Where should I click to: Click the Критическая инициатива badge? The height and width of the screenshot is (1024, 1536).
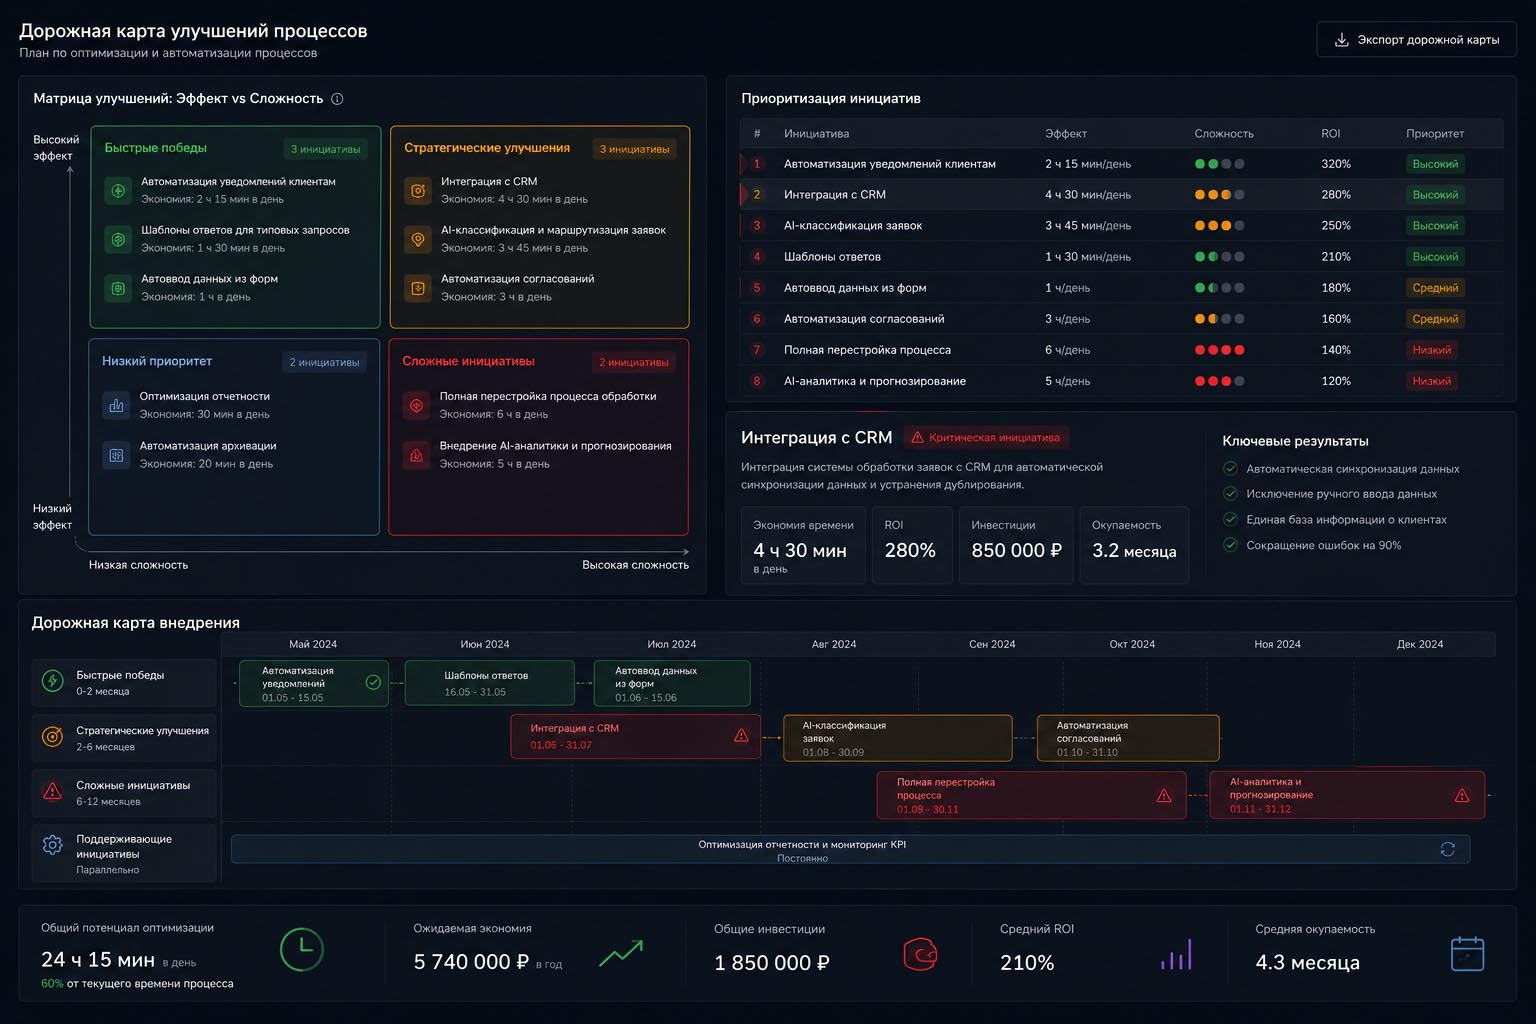click(986, 437)
